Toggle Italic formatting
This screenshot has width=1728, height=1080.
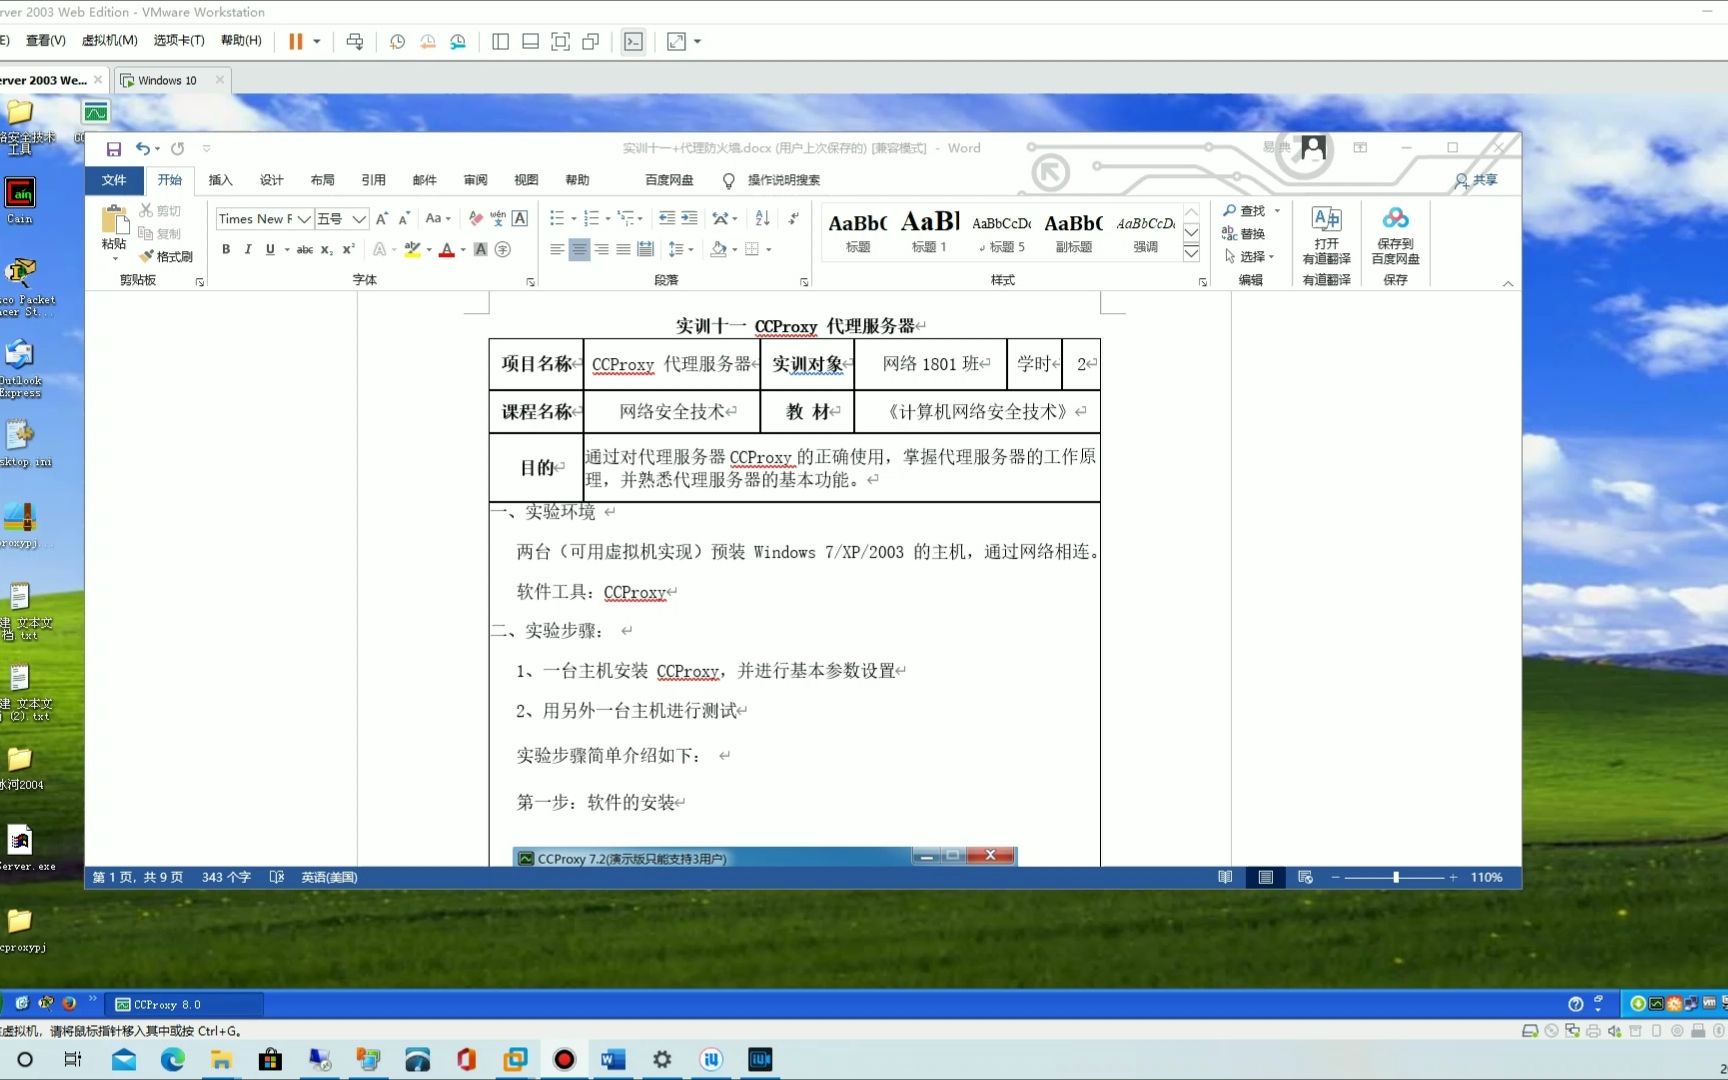248,250
